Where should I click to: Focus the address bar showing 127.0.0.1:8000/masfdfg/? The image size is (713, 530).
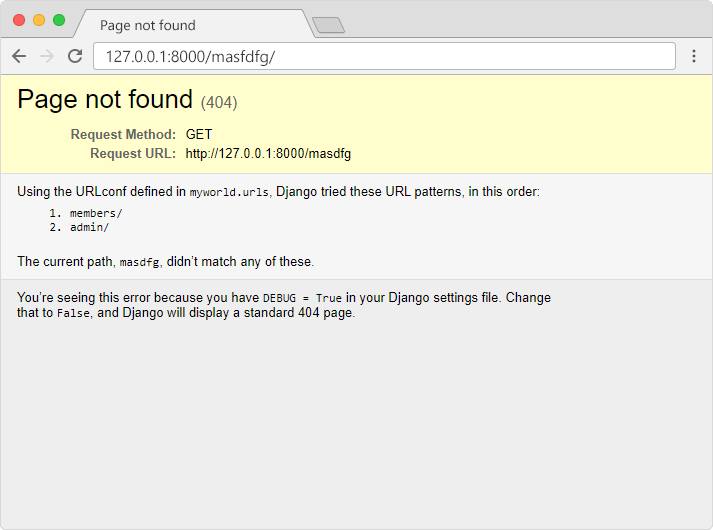pos(384,56)
